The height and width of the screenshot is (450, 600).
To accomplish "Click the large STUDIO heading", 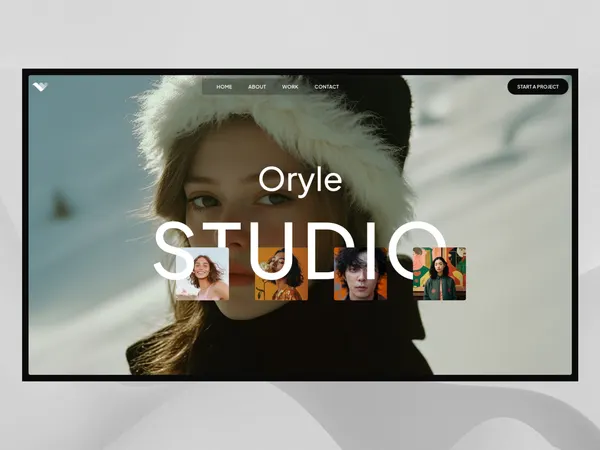I will [300, 251].
